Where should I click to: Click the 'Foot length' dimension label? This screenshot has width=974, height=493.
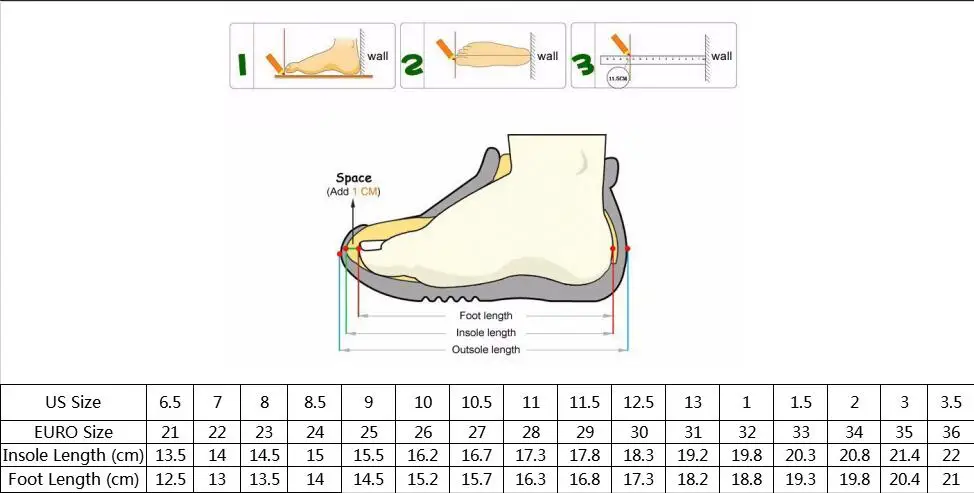(486, 316)
